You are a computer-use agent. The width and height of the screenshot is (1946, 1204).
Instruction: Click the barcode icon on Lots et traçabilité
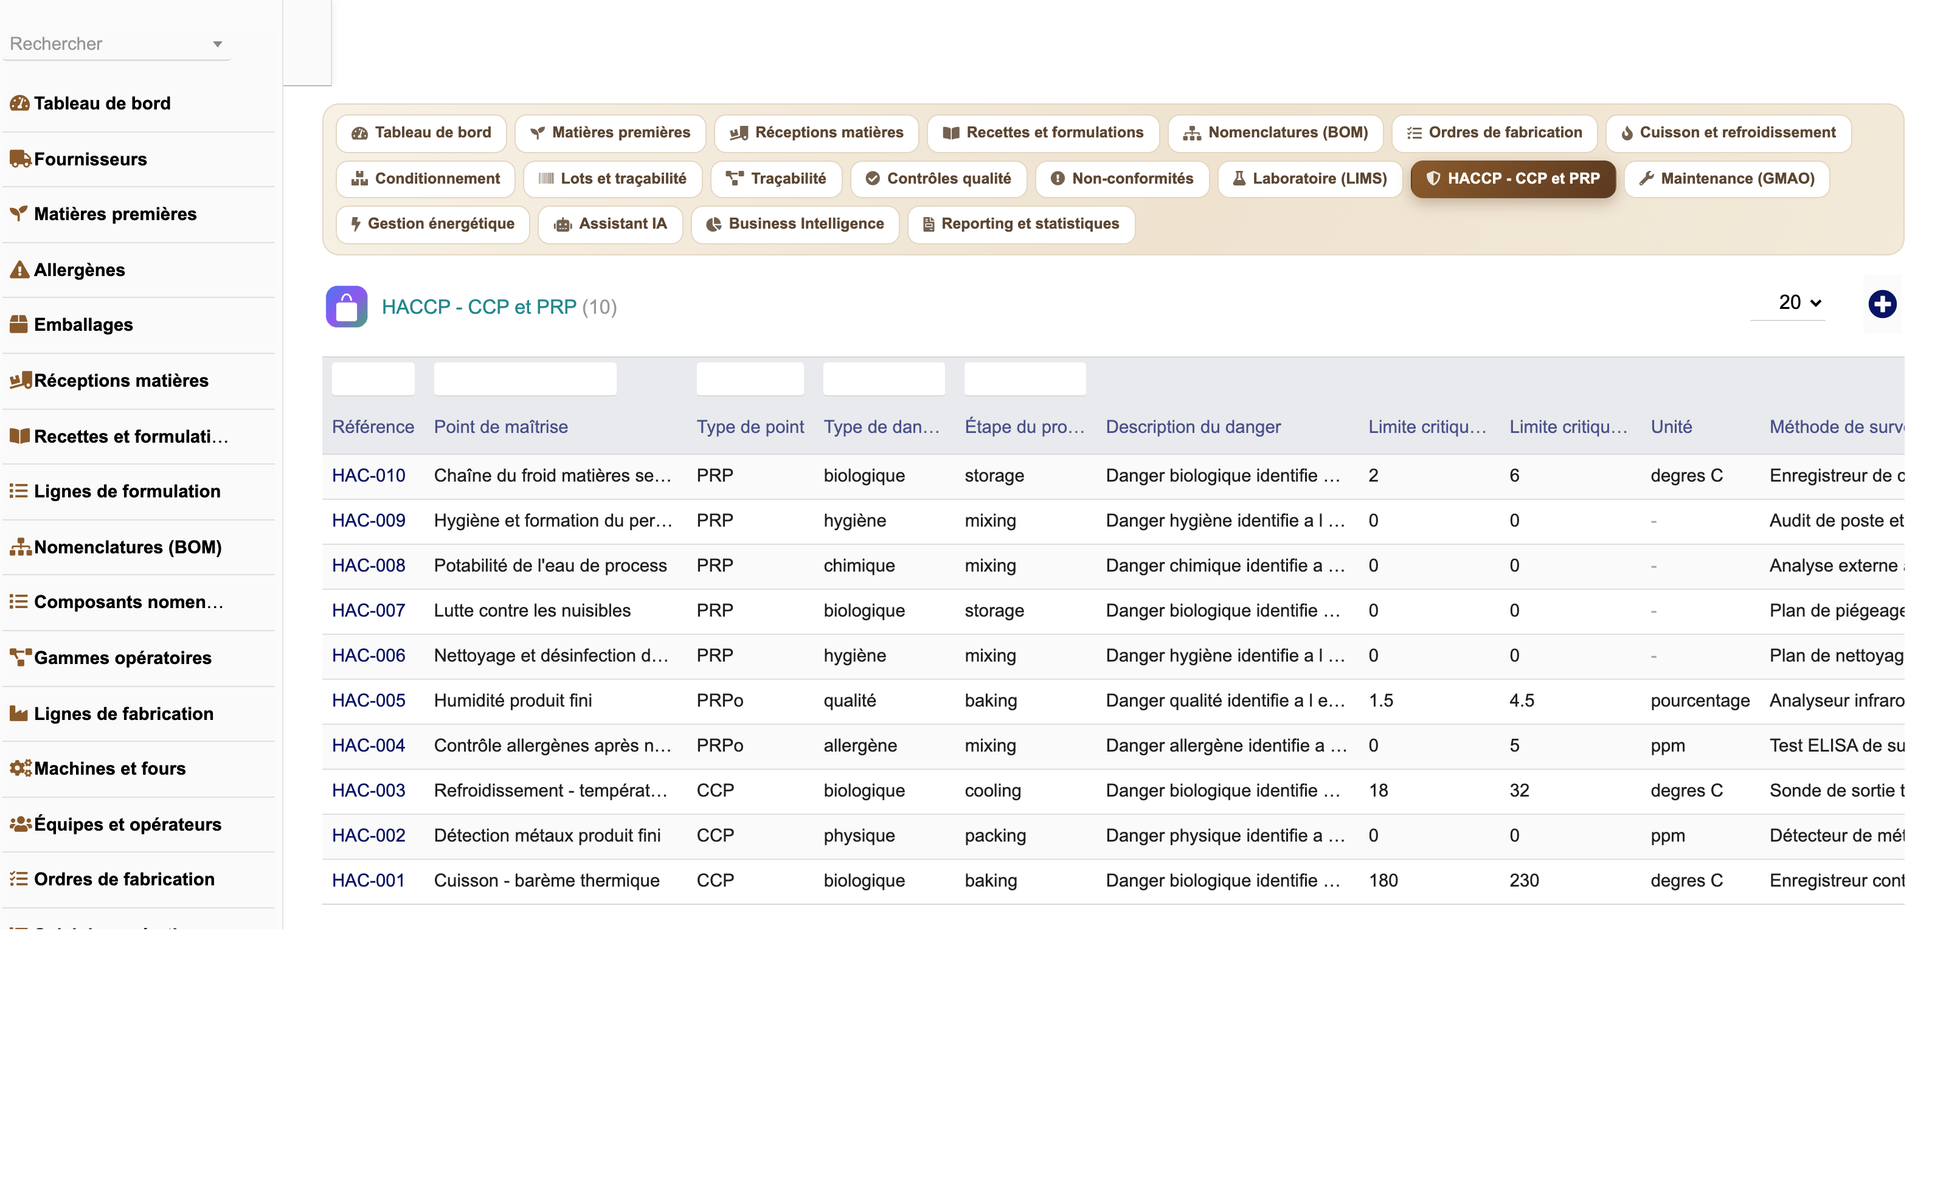pos(546,179)
